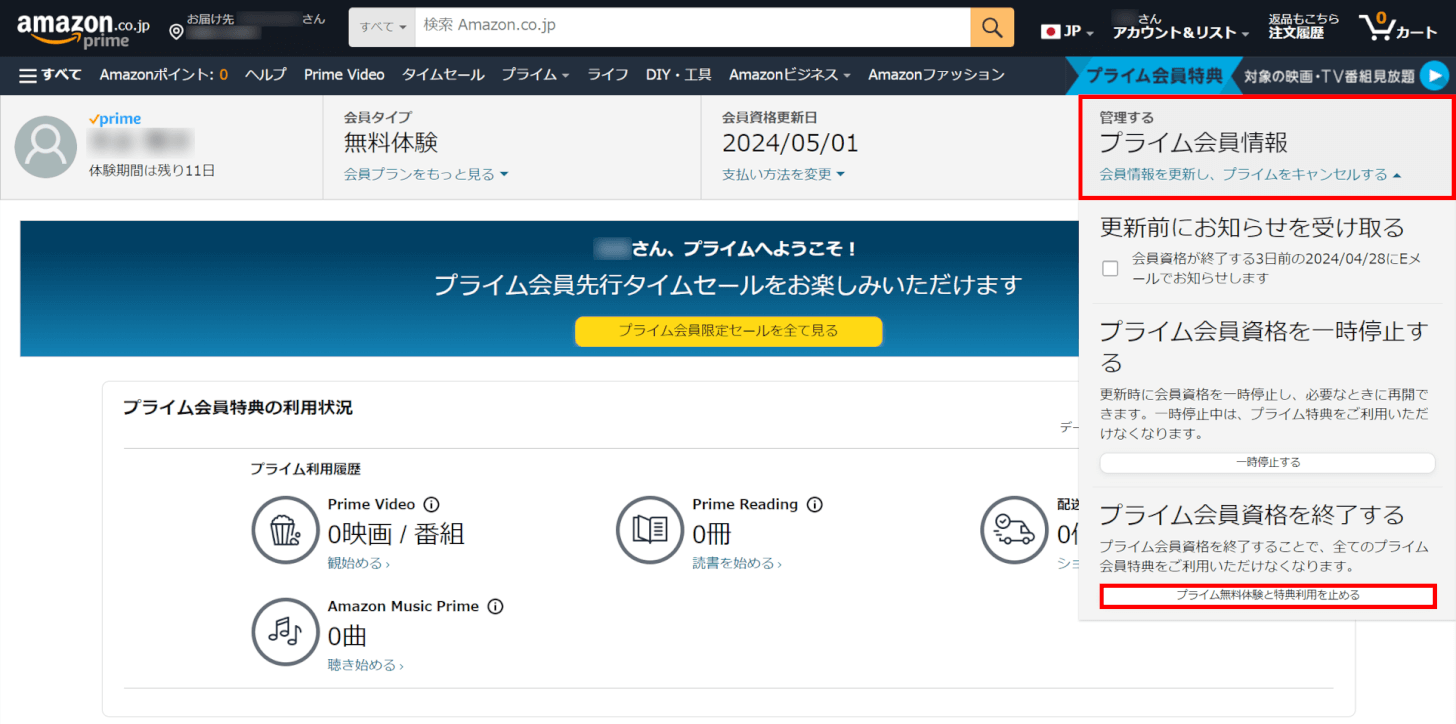Click the orange magnifier search button
Screen dimensions: 1456x724
tap(992, 27)
